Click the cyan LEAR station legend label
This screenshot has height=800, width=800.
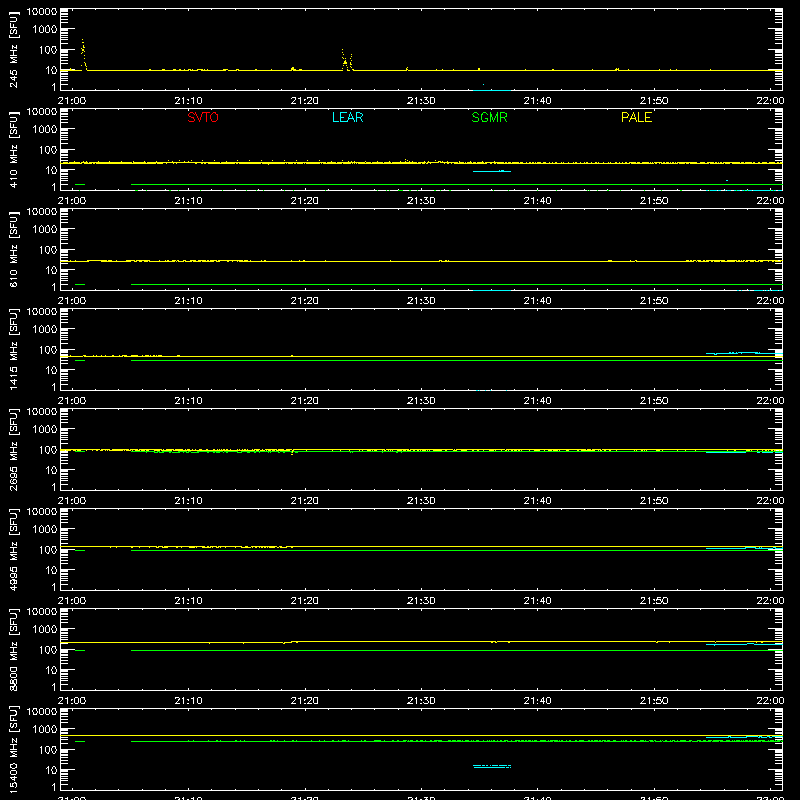(x=347, y=117)
